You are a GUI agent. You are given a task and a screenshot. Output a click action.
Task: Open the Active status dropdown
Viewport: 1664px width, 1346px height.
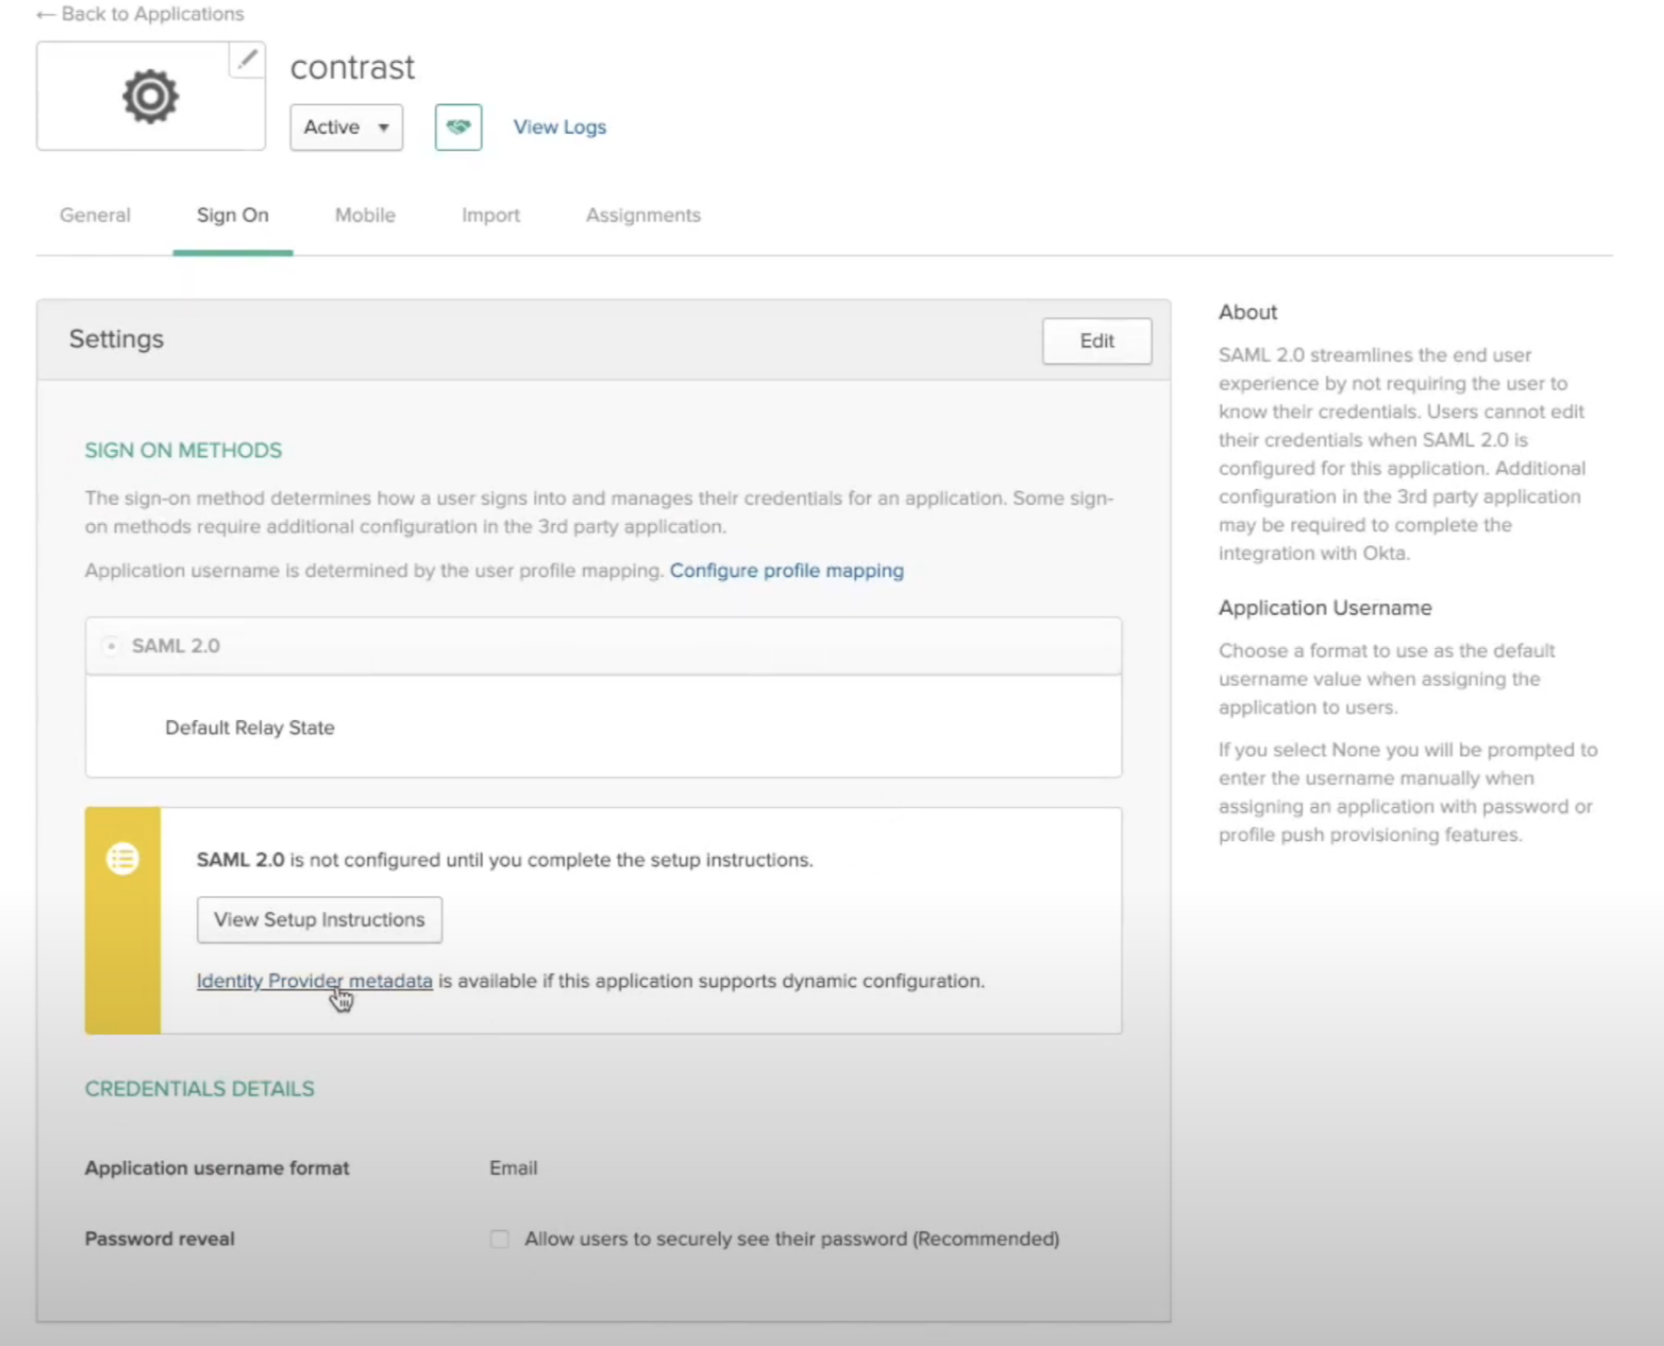point(346,127)
